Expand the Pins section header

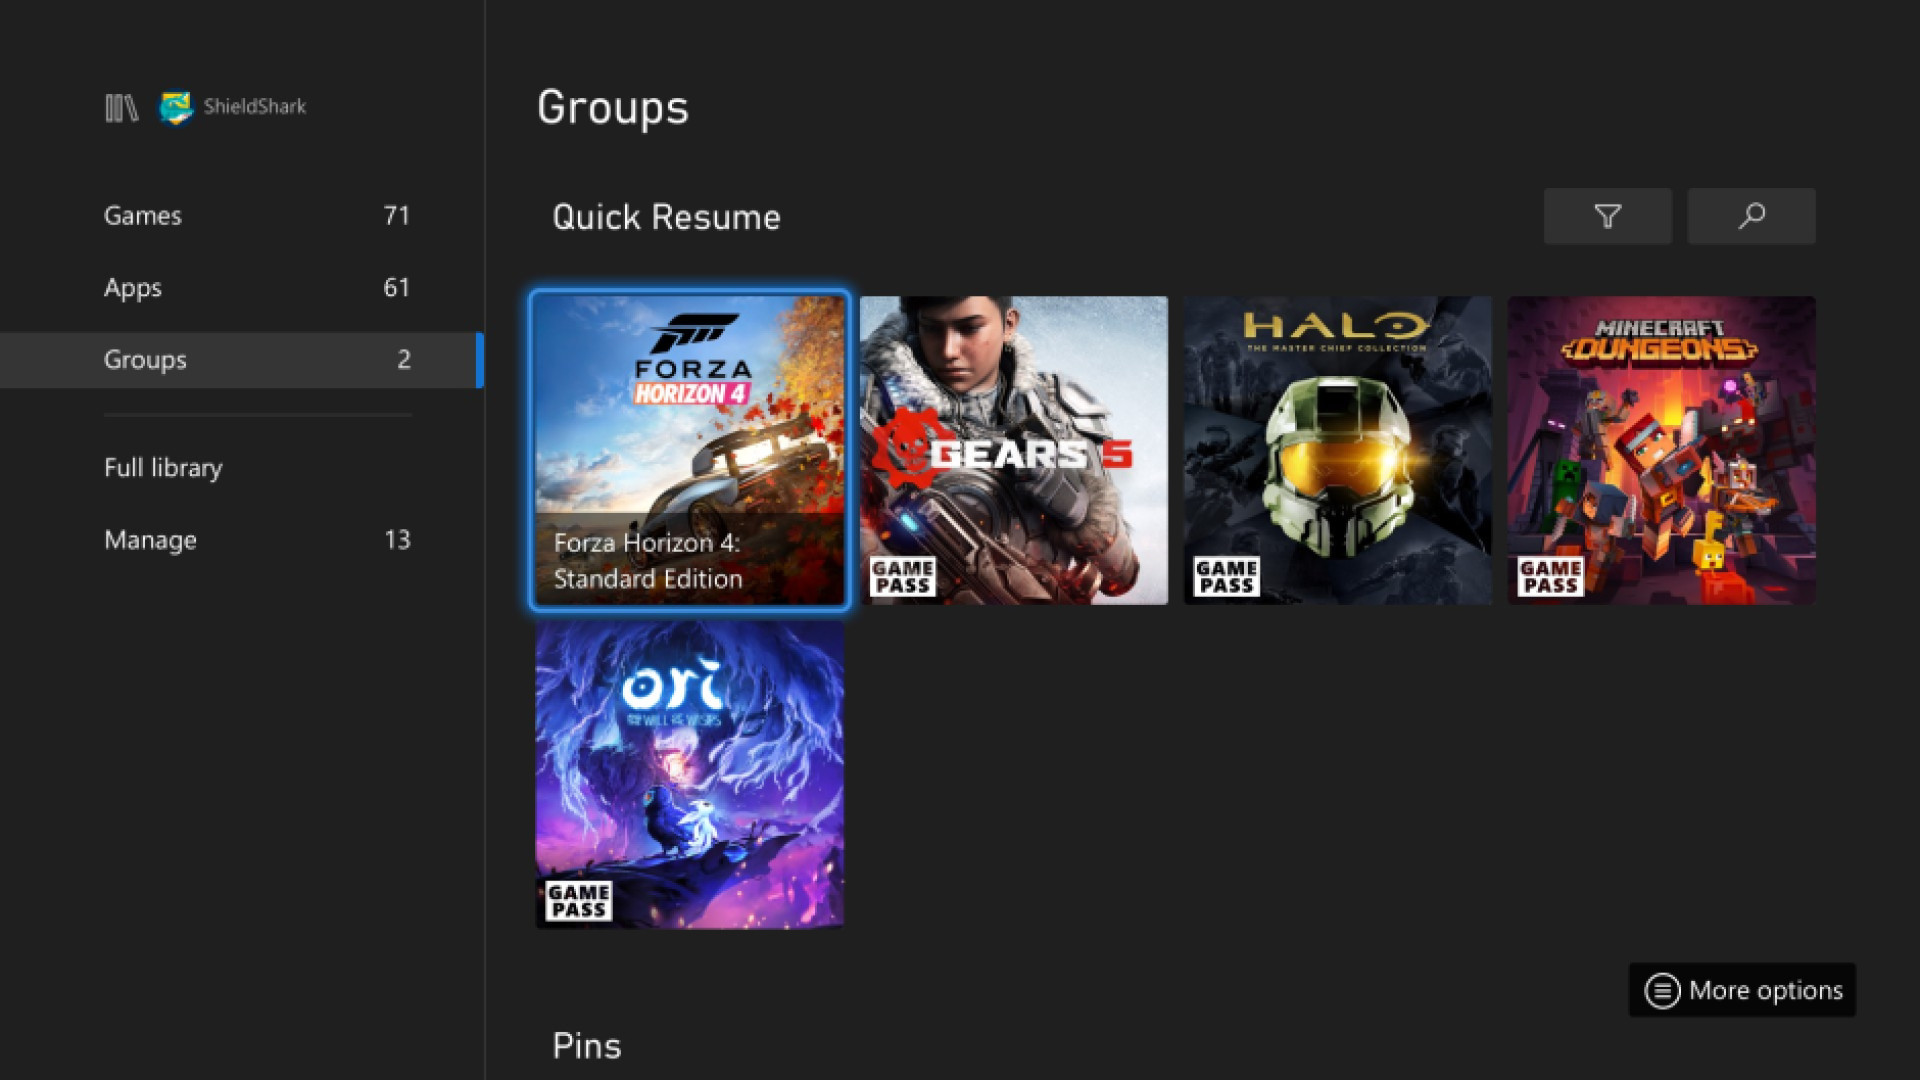(x=587, y=1043)
